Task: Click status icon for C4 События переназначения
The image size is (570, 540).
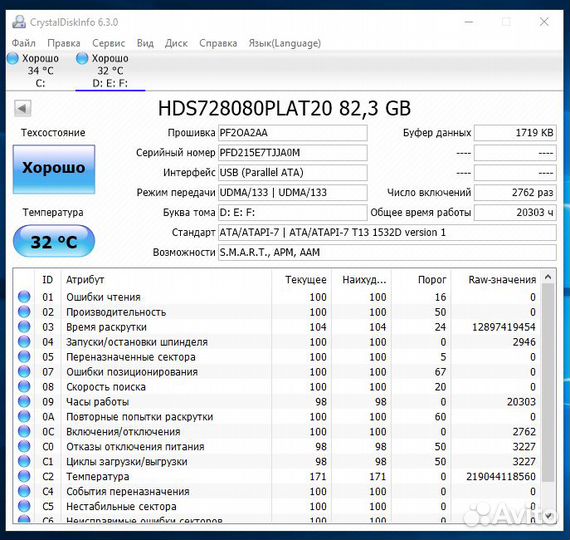Action: click(x=24, y=491)
